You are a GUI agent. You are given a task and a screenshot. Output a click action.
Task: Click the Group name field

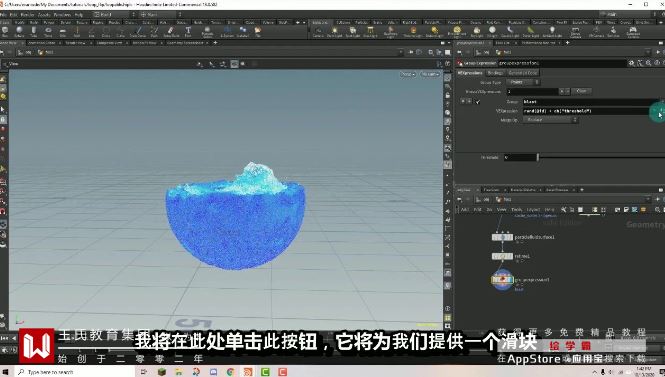click(591, 102)
